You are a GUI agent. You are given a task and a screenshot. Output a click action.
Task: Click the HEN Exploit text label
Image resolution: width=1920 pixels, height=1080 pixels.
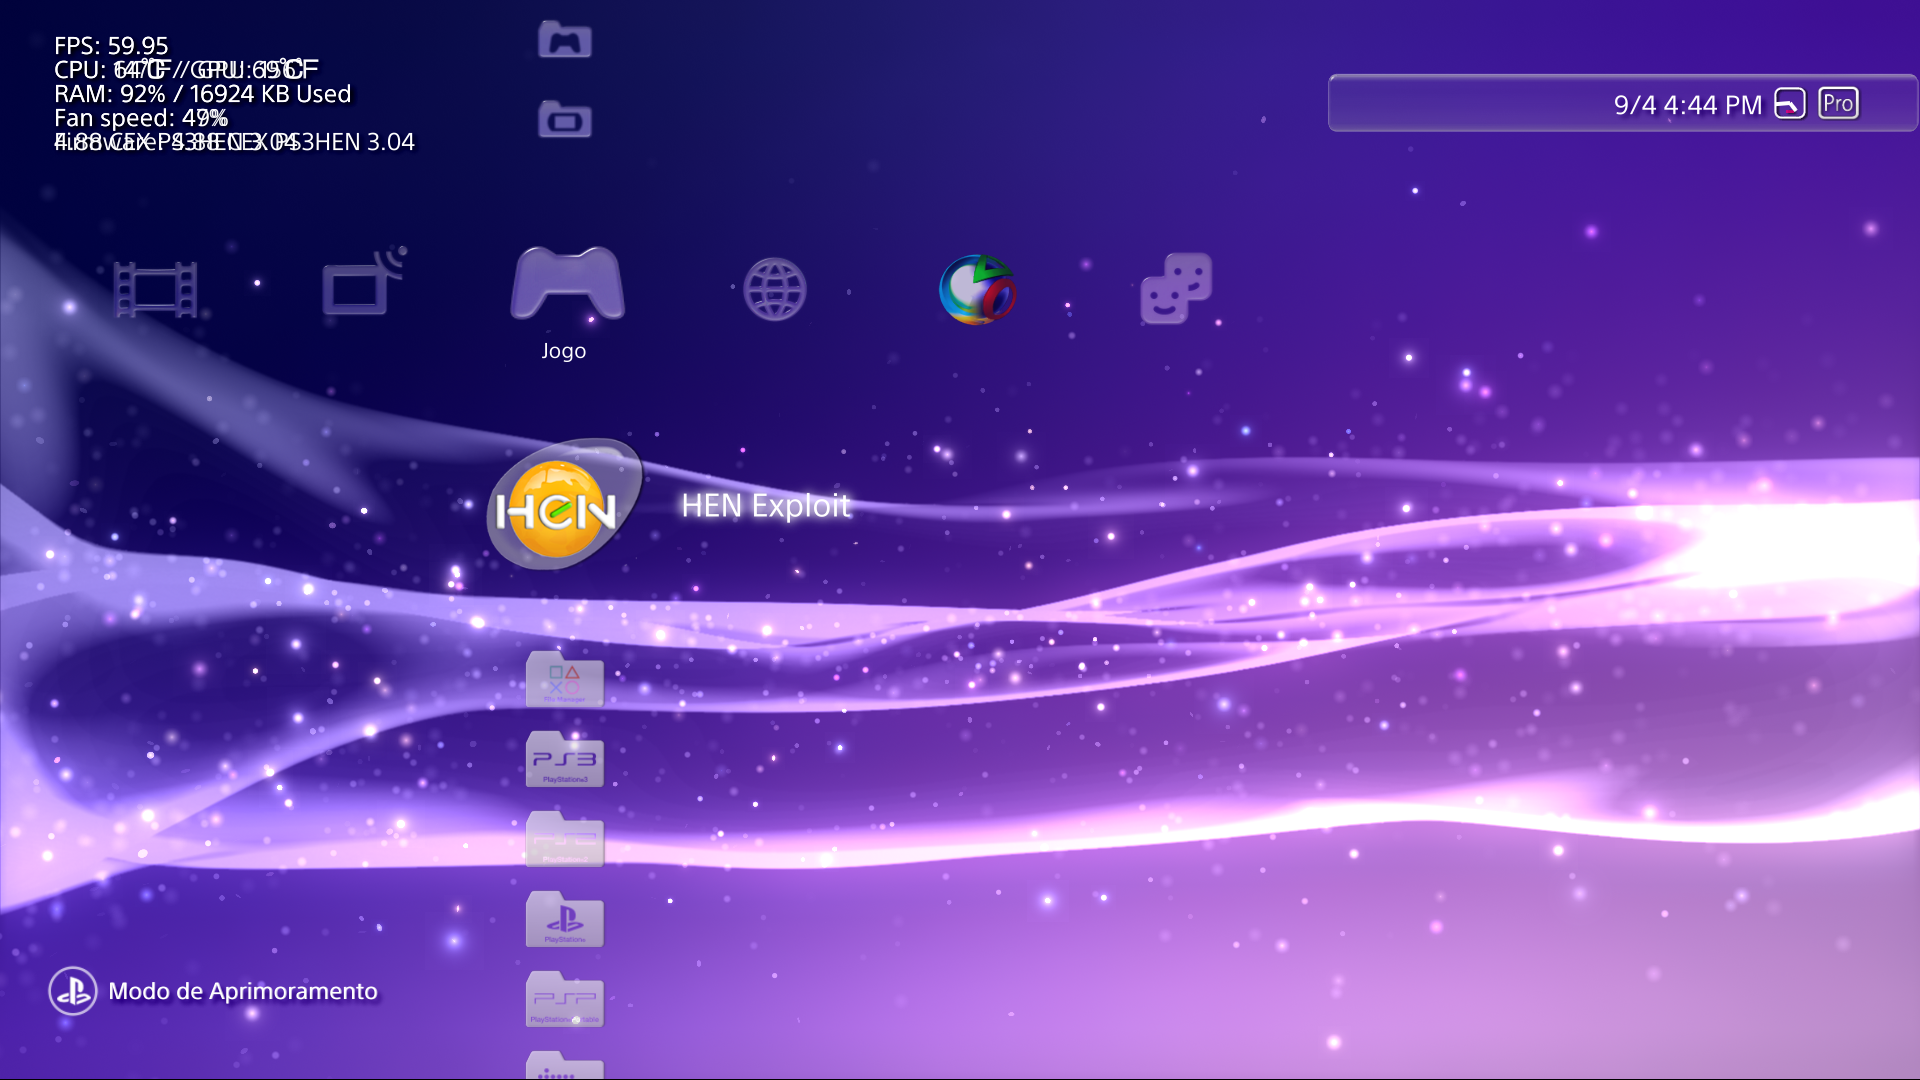point(766,507)
